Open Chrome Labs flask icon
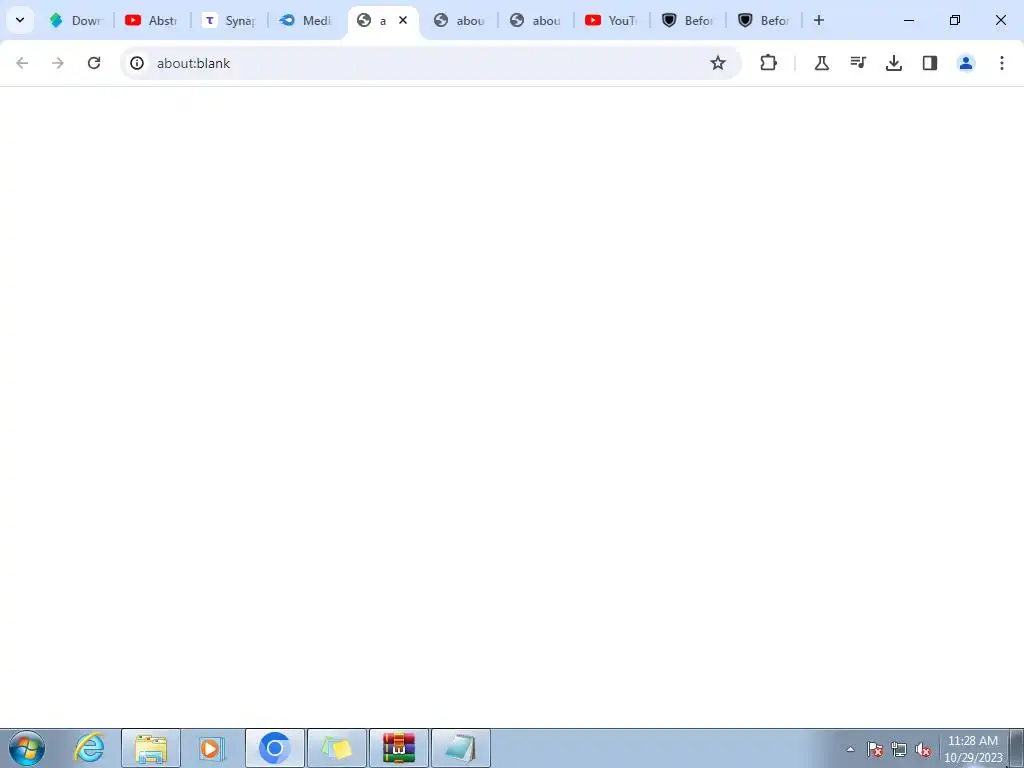1024x768 pixels. tap(822, 63)
